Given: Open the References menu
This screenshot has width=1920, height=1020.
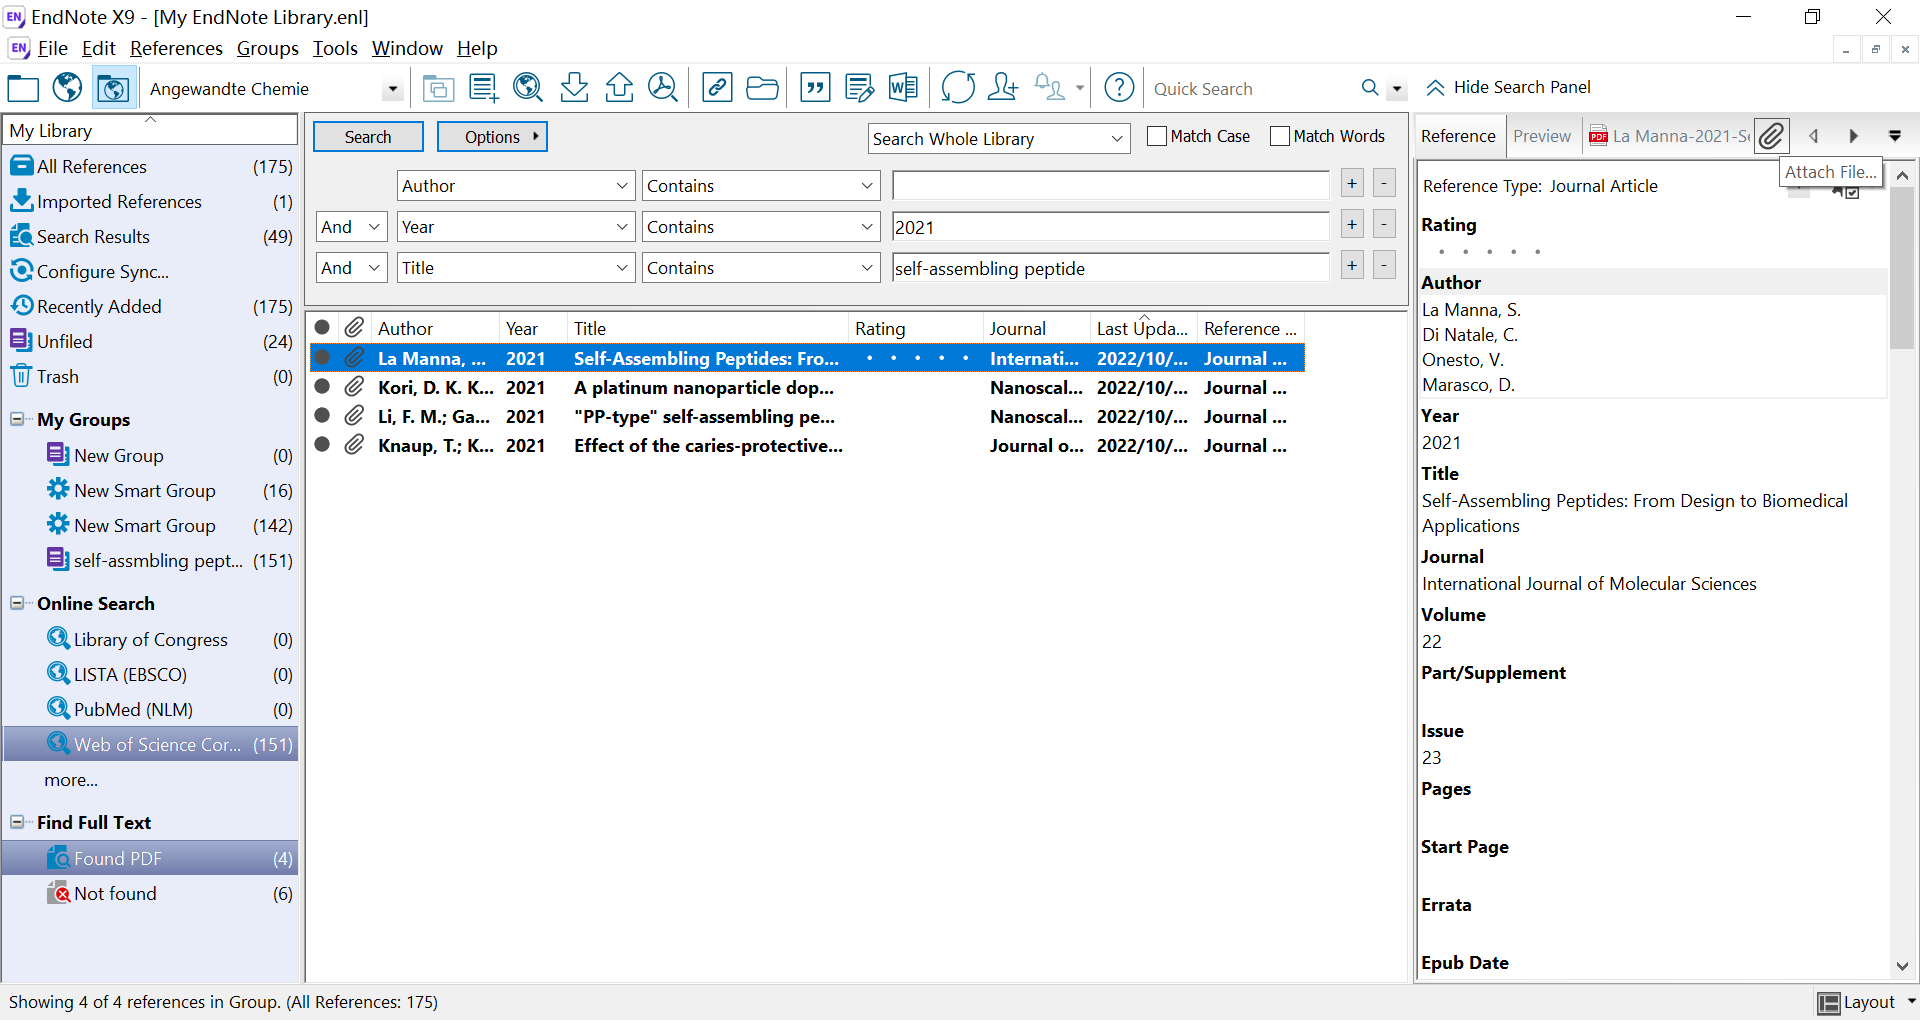Looking at the screenshot, I should tap(176, 48).
